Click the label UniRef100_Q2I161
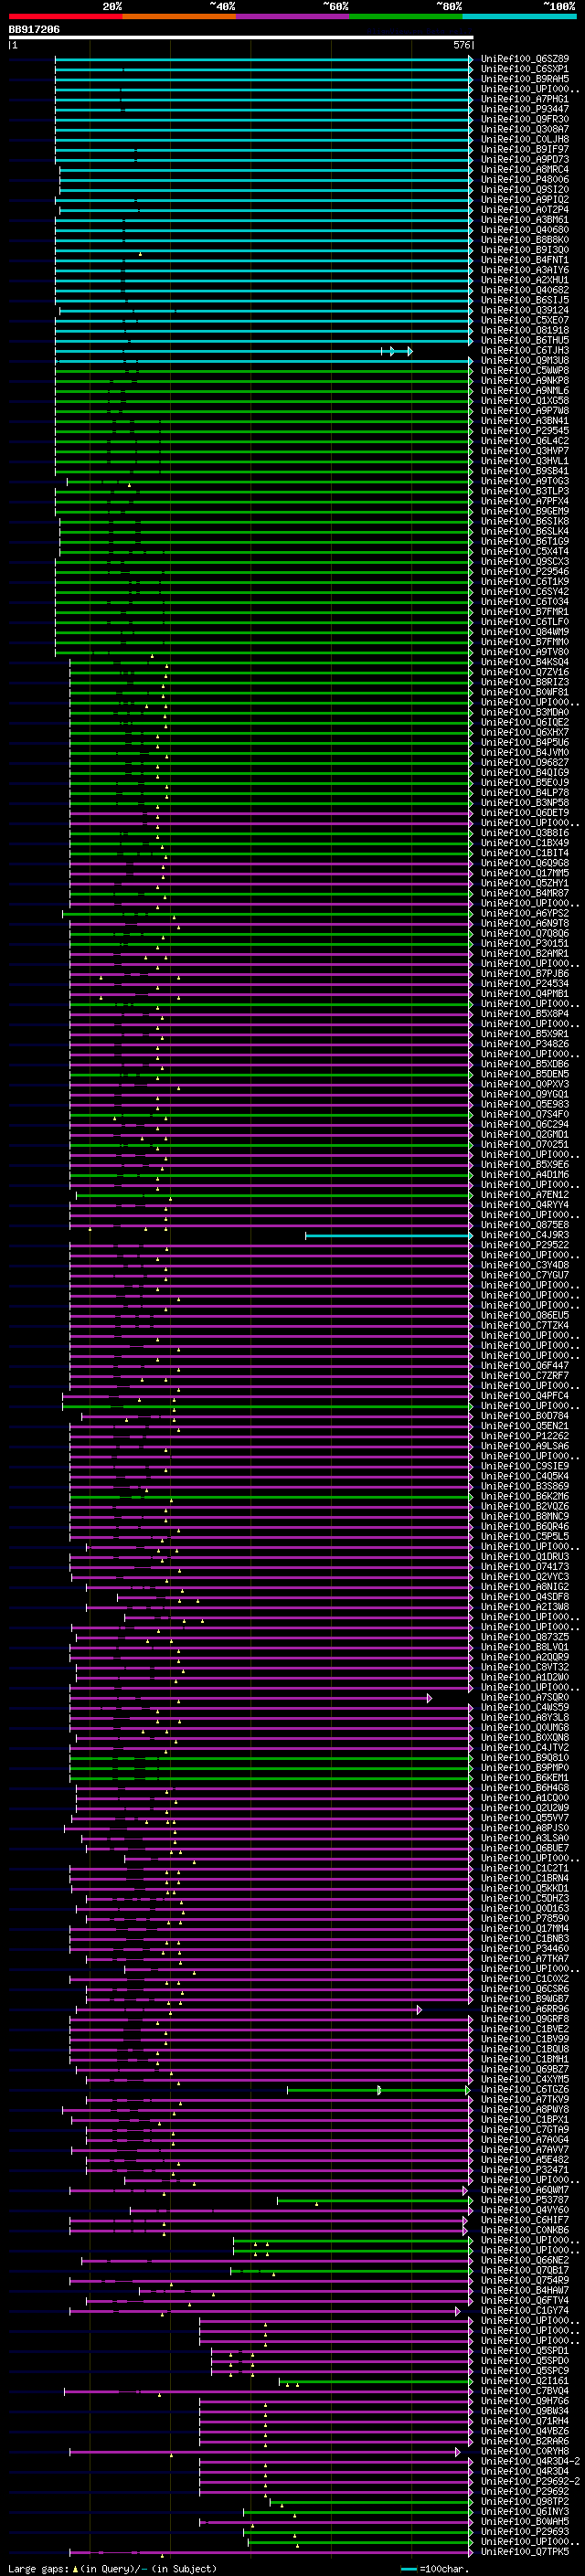 pyautogui.click(x=525, y=2380)
